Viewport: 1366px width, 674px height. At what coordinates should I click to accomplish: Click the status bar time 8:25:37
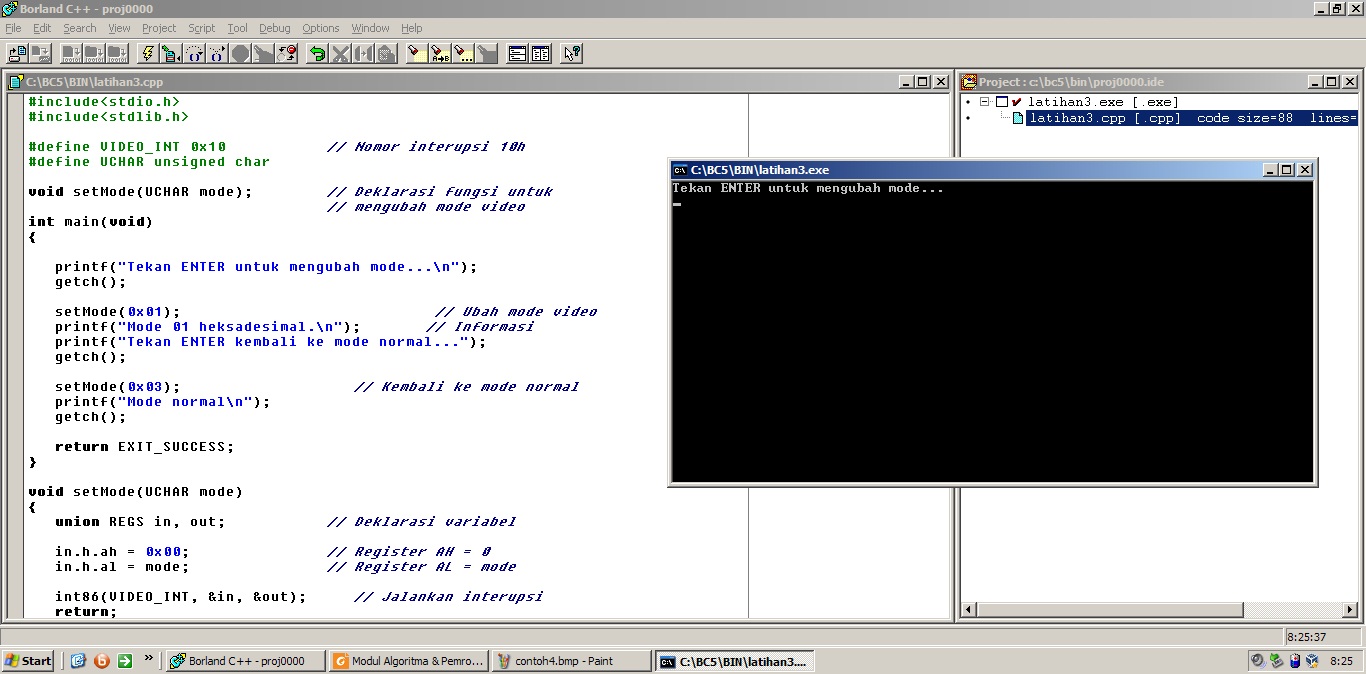(x=1306, y=637)
